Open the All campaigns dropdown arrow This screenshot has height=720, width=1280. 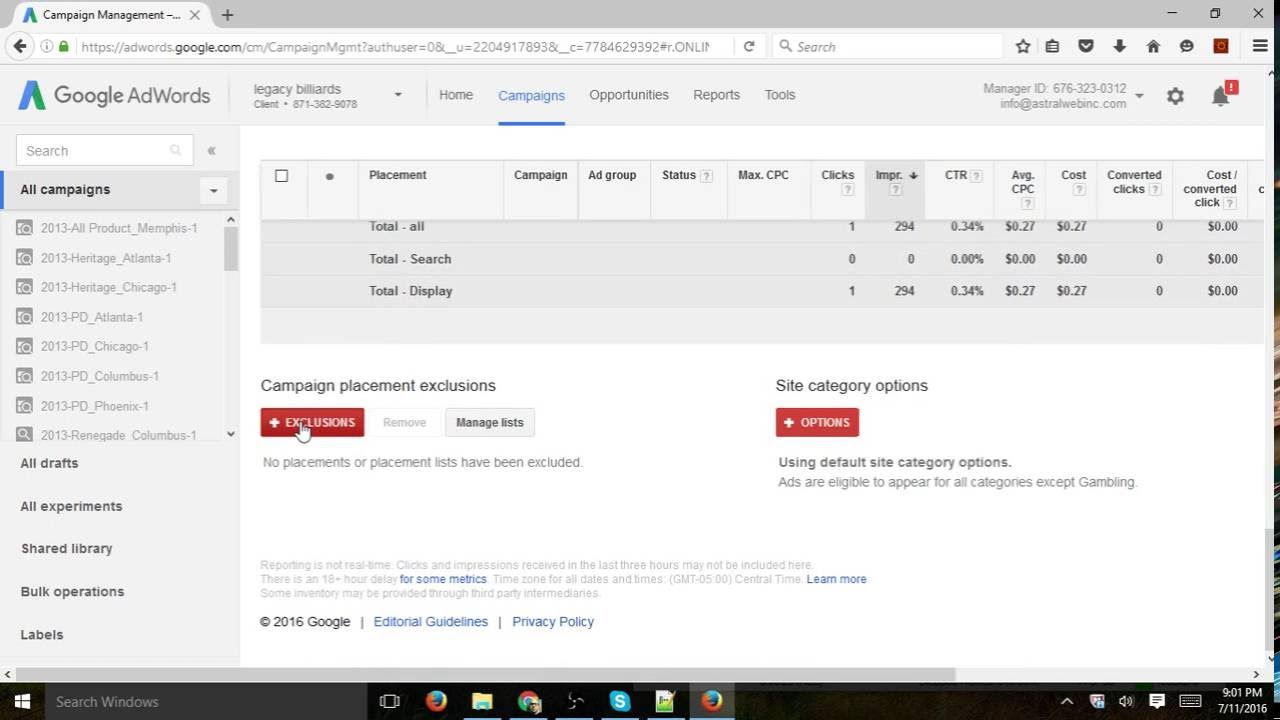[x=213, y=190]
